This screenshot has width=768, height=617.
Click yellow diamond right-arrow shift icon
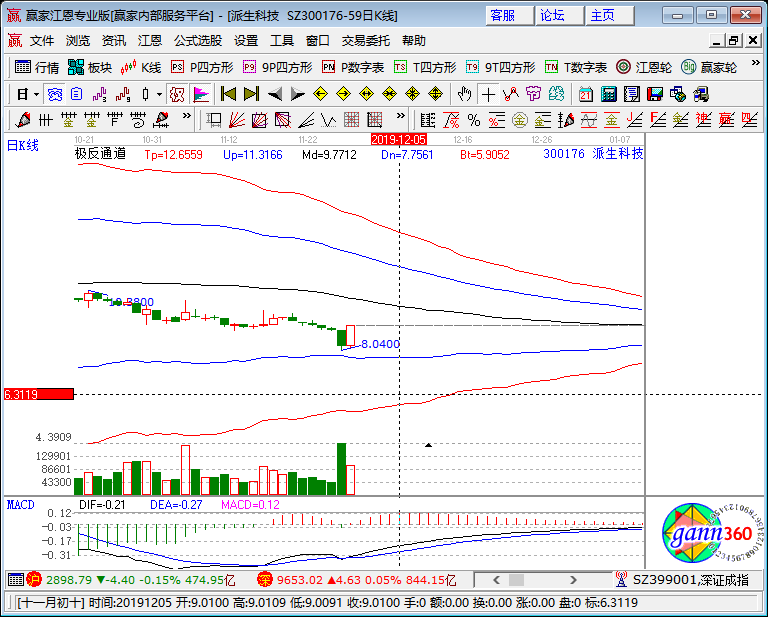pos(343,94)
